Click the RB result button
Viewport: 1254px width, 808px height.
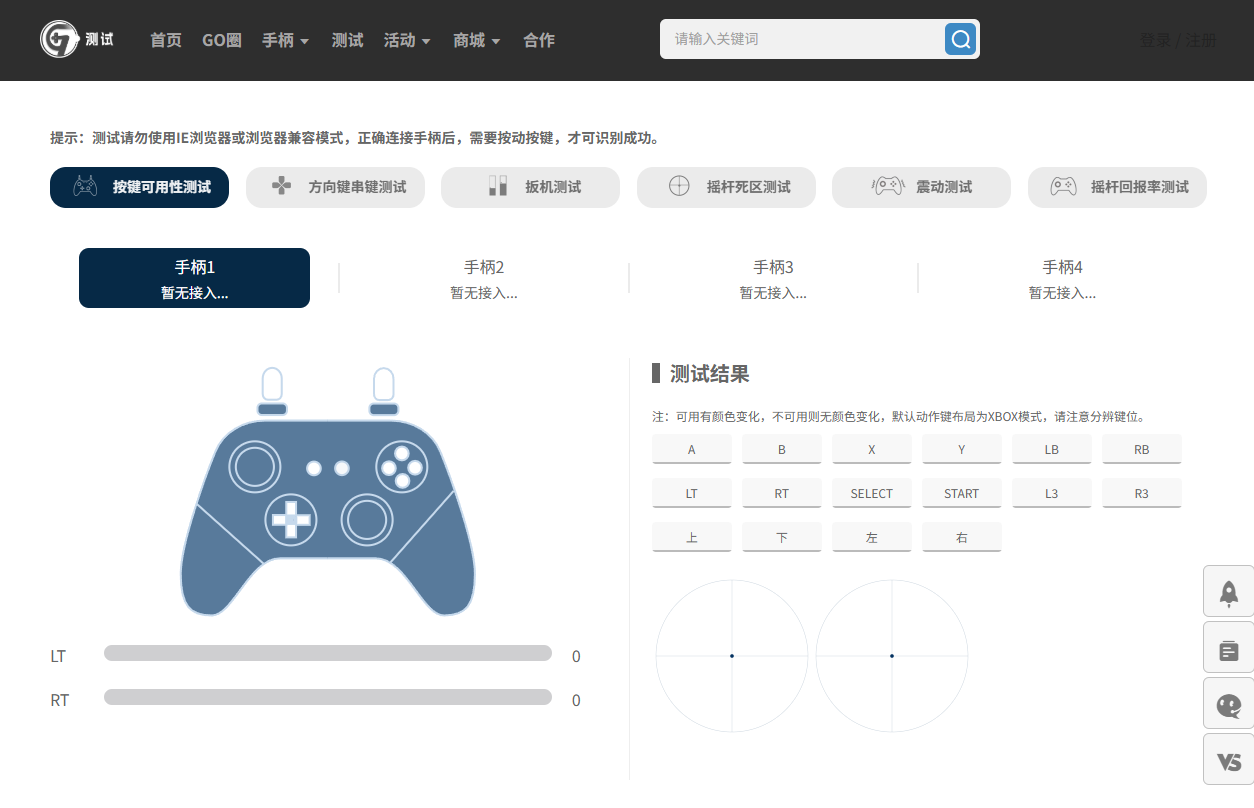pos(1142,449)
